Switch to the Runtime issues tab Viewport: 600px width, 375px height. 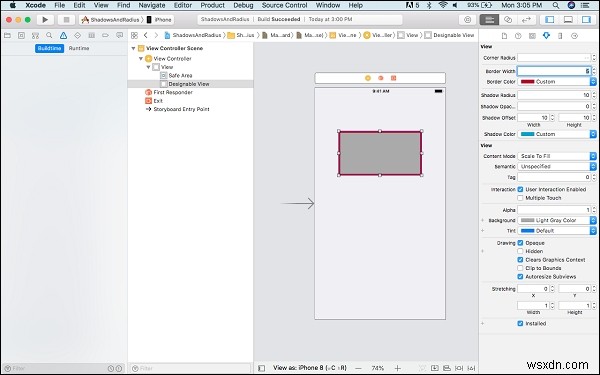[79, 48]
